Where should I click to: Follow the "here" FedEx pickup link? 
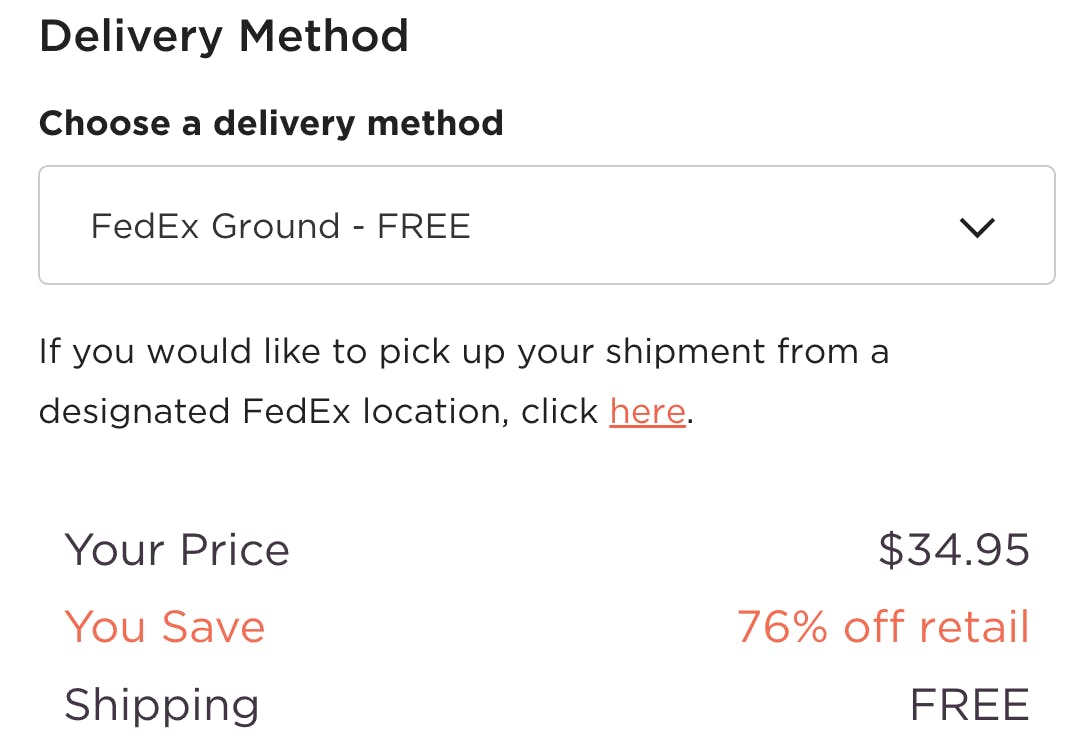tap(647, 411)
